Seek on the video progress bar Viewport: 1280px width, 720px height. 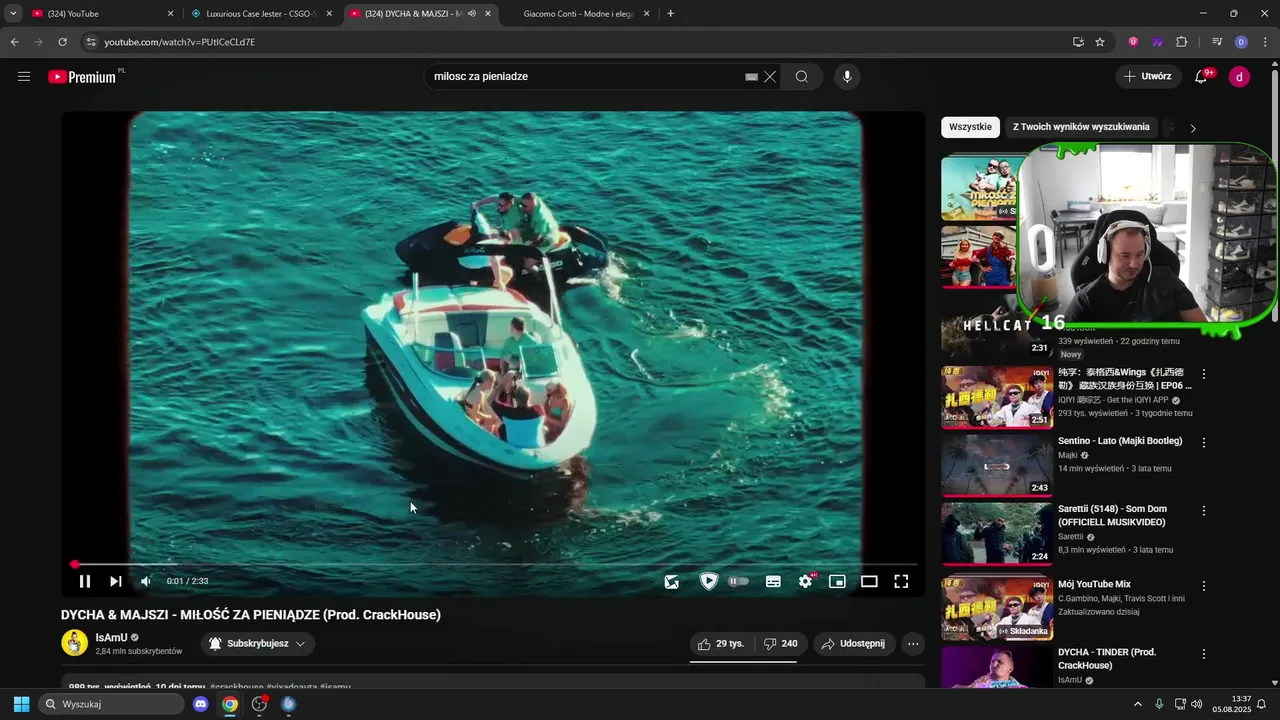click(495, 564)
